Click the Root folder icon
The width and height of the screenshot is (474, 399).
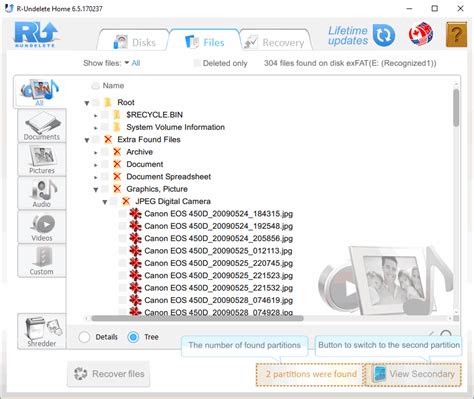[108, 102]
